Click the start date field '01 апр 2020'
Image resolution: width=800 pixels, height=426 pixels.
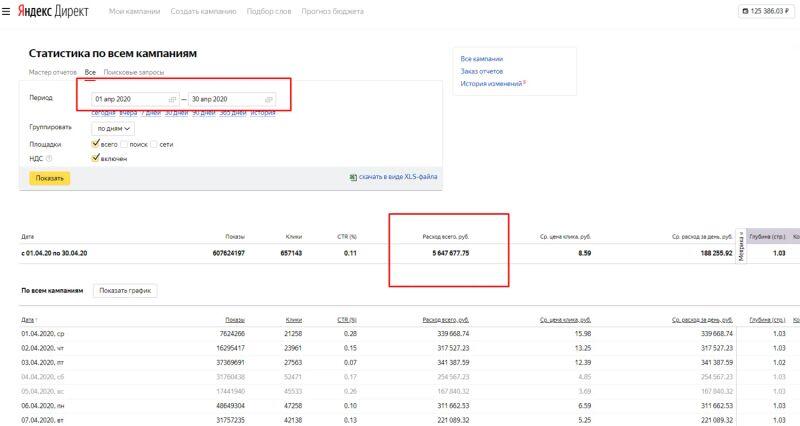click(124, 99)
